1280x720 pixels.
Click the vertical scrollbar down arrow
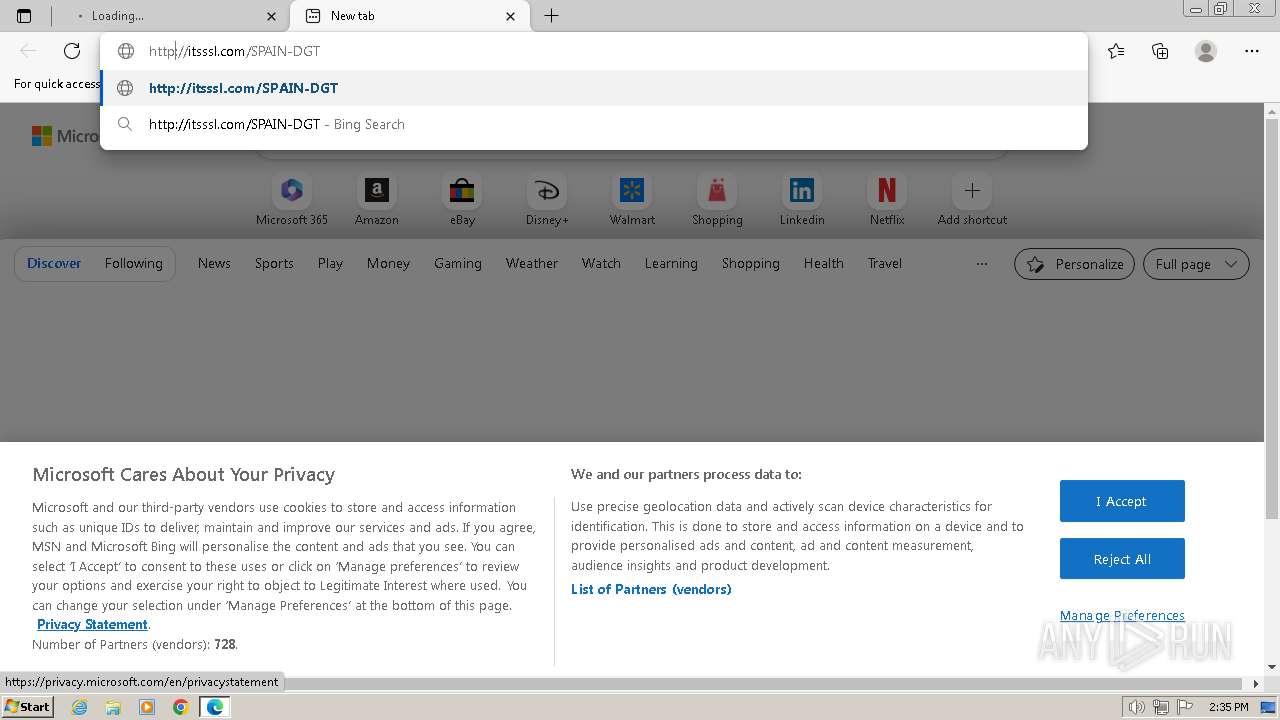(x=1272, y=667)
